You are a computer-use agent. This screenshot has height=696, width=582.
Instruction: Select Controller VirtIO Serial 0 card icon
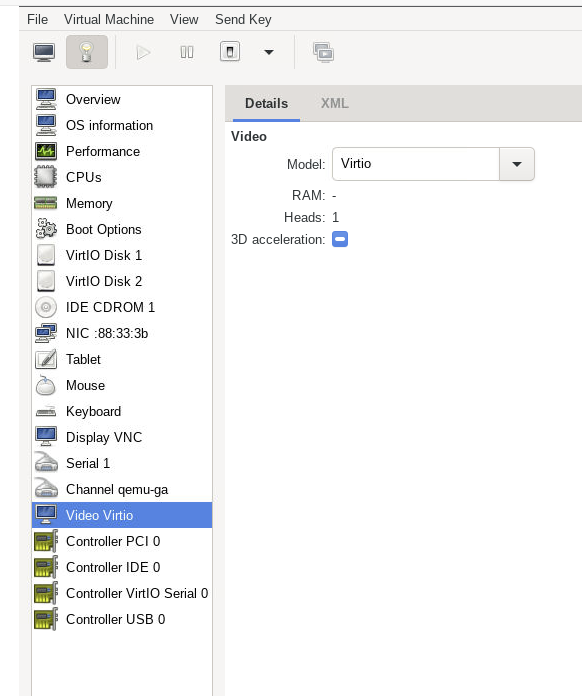pos(46,593)
